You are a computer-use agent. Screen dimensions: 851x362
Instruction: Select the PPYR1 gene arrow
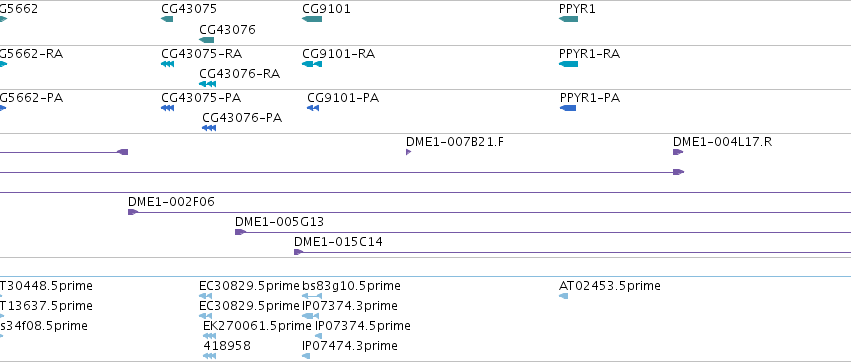[568, 19]
